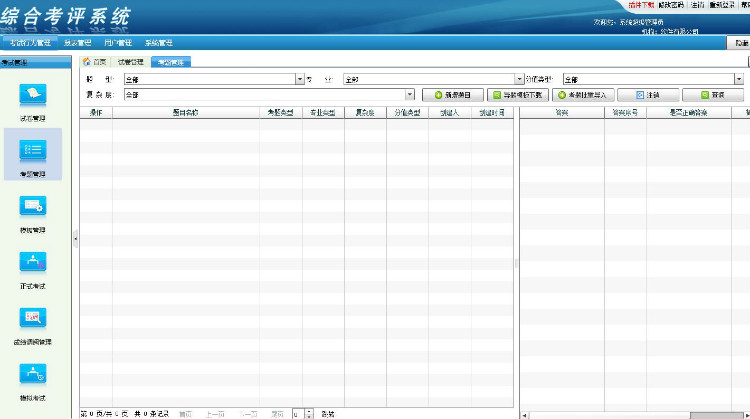
Task: Click the 创建时间 column header
Action: [x=492, y=113]
